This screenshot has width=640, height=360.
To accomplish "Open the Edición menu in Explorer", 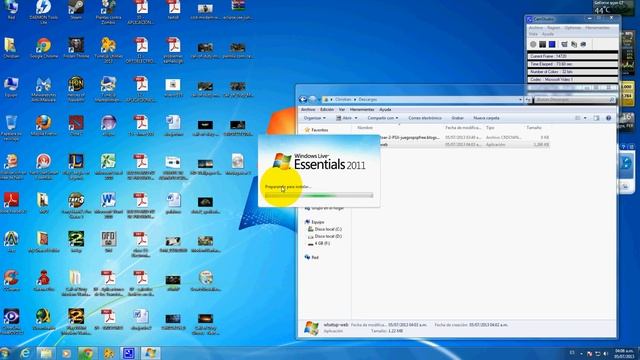I will 327,109.
